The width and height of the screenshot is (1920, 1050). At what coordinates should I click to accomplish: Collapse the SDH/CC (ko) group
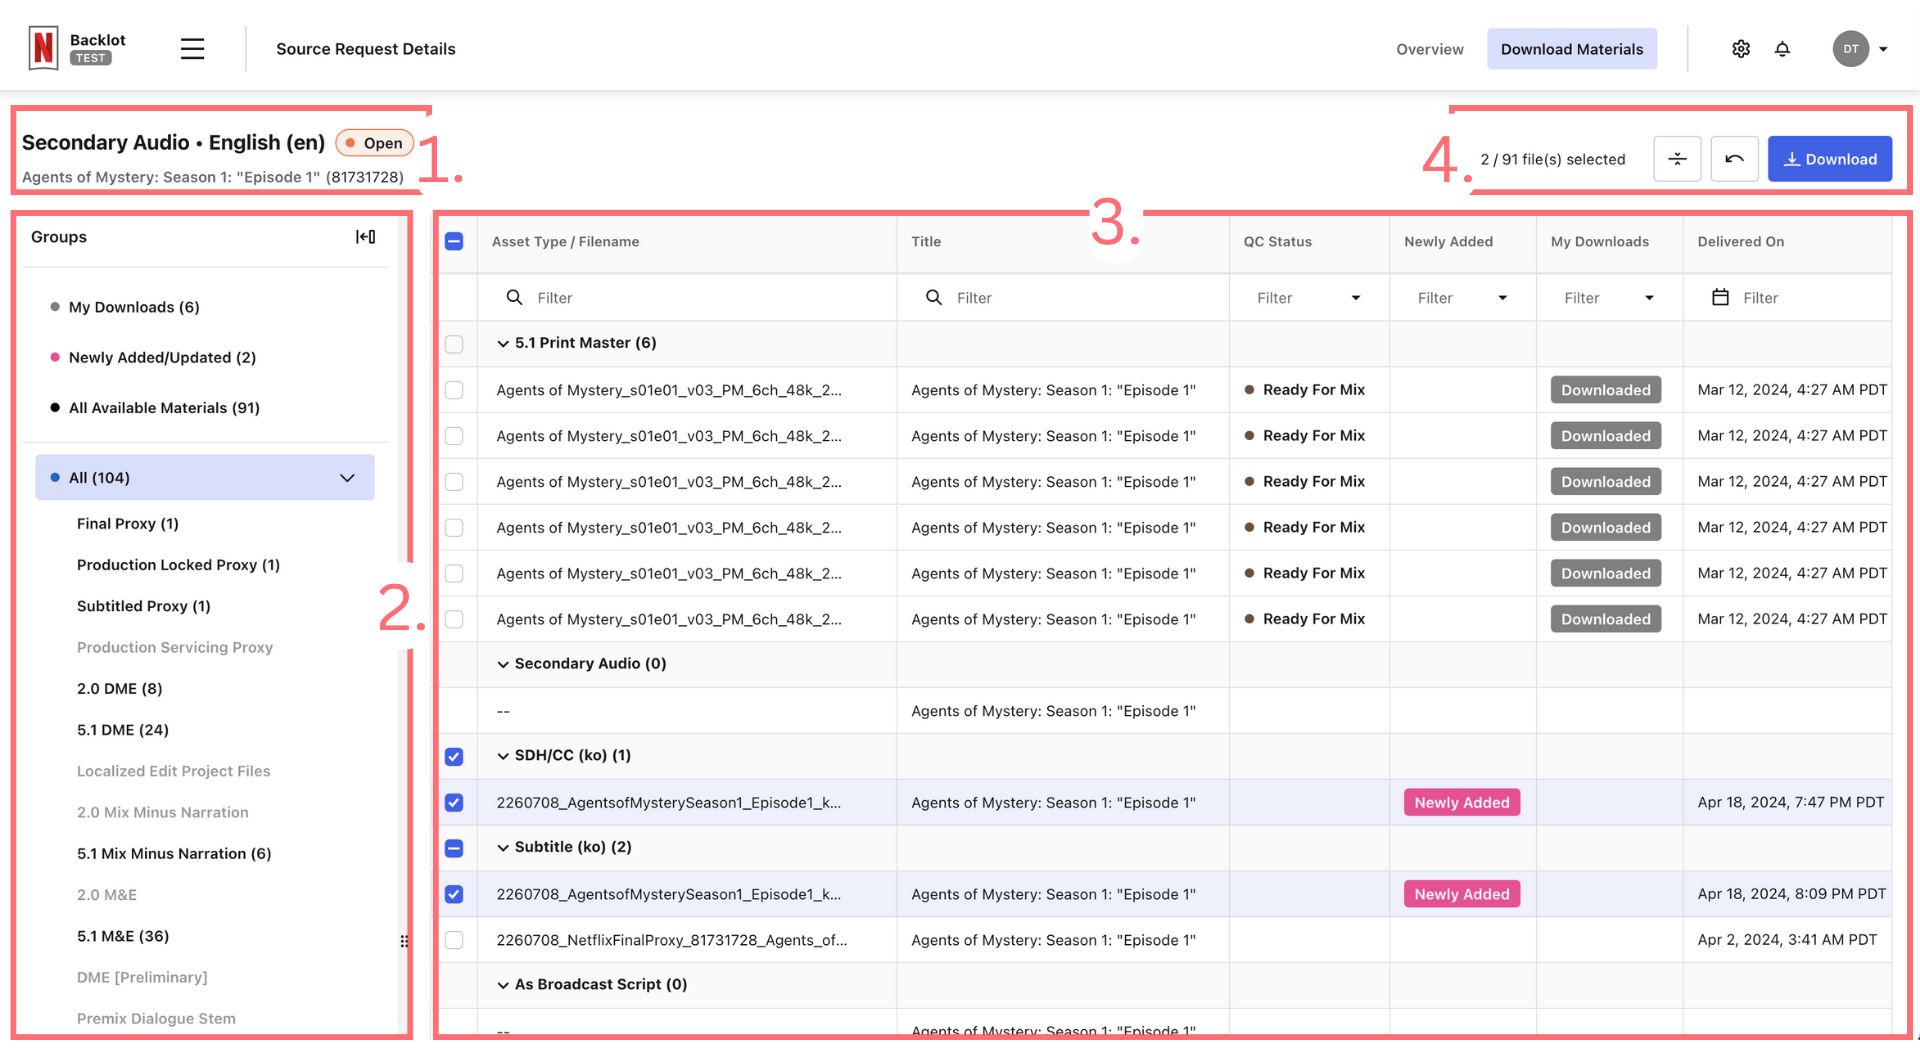tap(503, 757)
